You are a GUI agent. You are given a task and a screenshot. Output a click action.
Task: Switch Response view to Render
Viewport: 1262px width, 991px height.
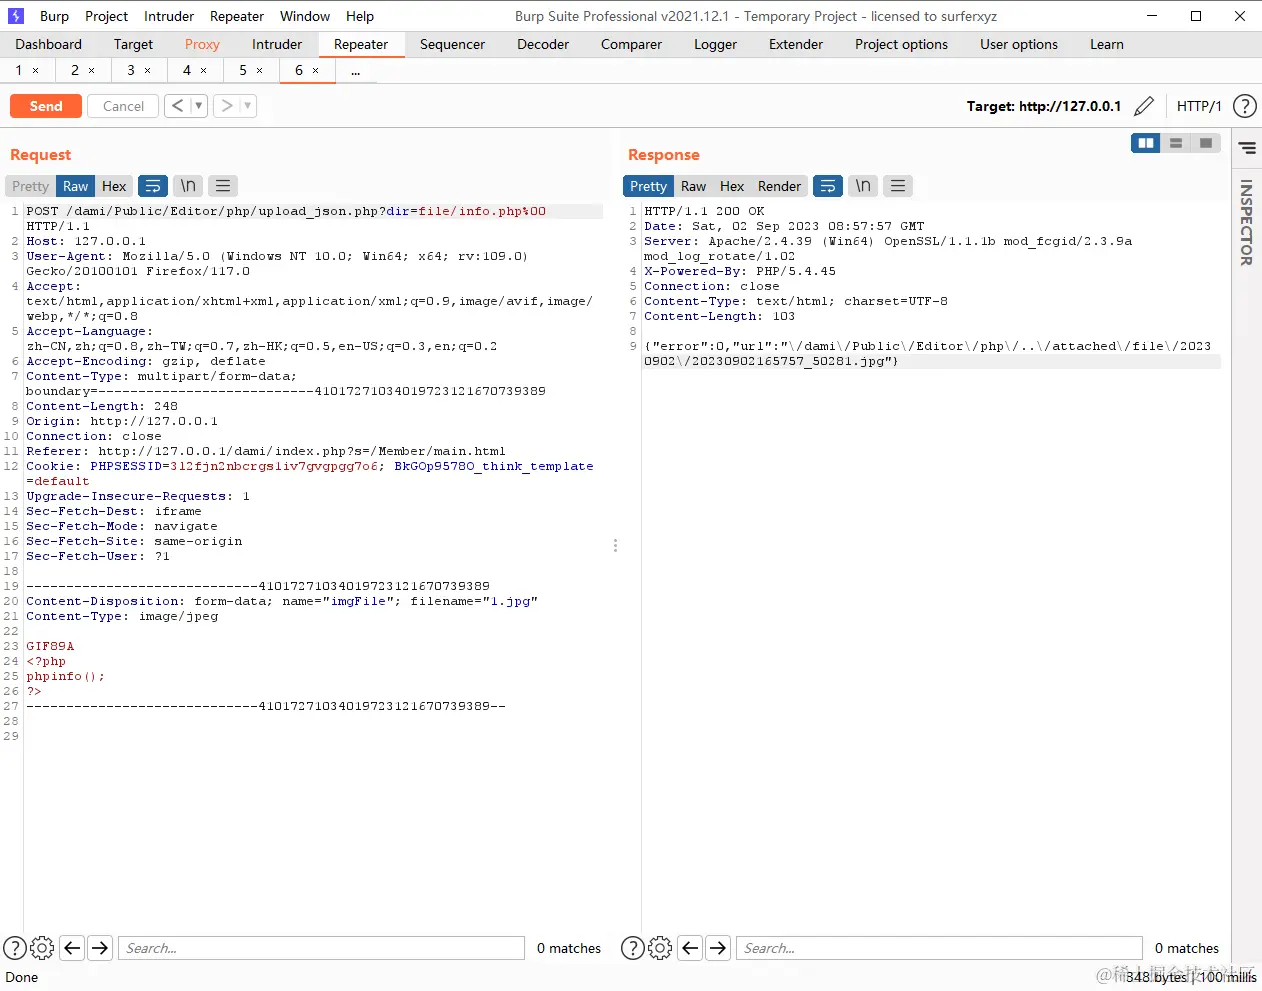[779, 186]
